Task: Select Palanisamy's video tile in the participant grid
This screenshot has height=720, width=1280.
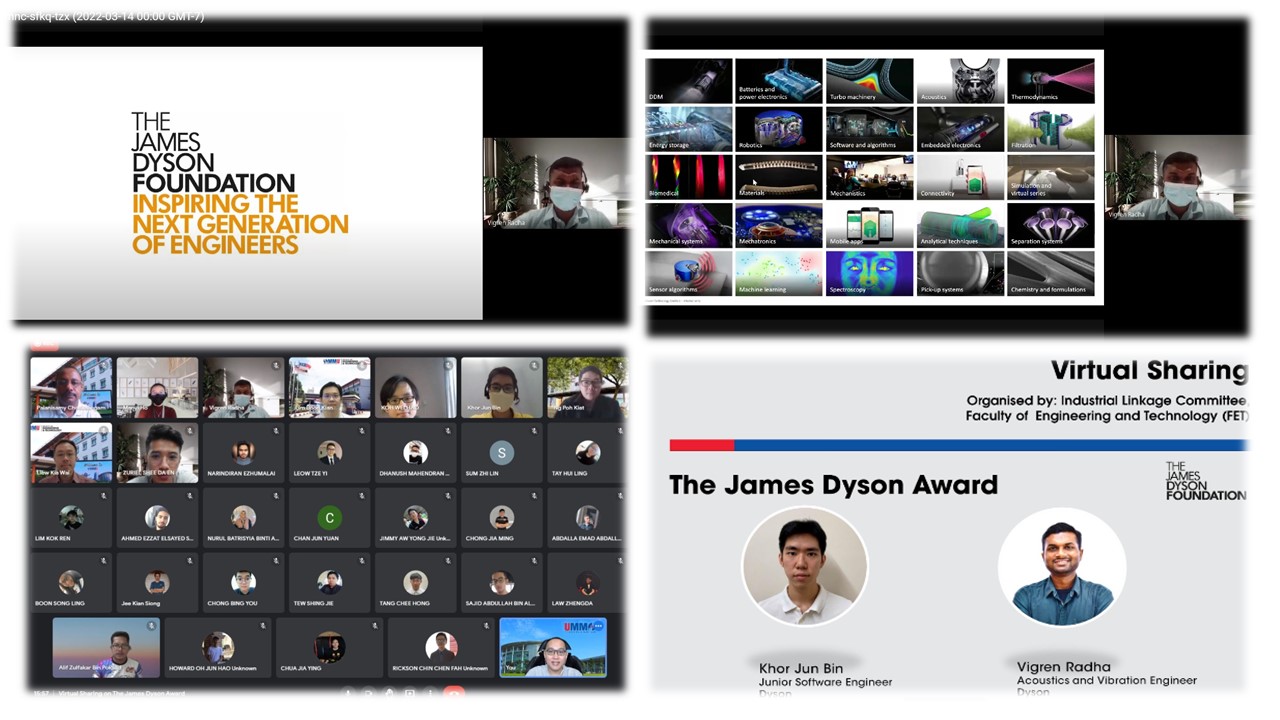Action: [71, 388]
